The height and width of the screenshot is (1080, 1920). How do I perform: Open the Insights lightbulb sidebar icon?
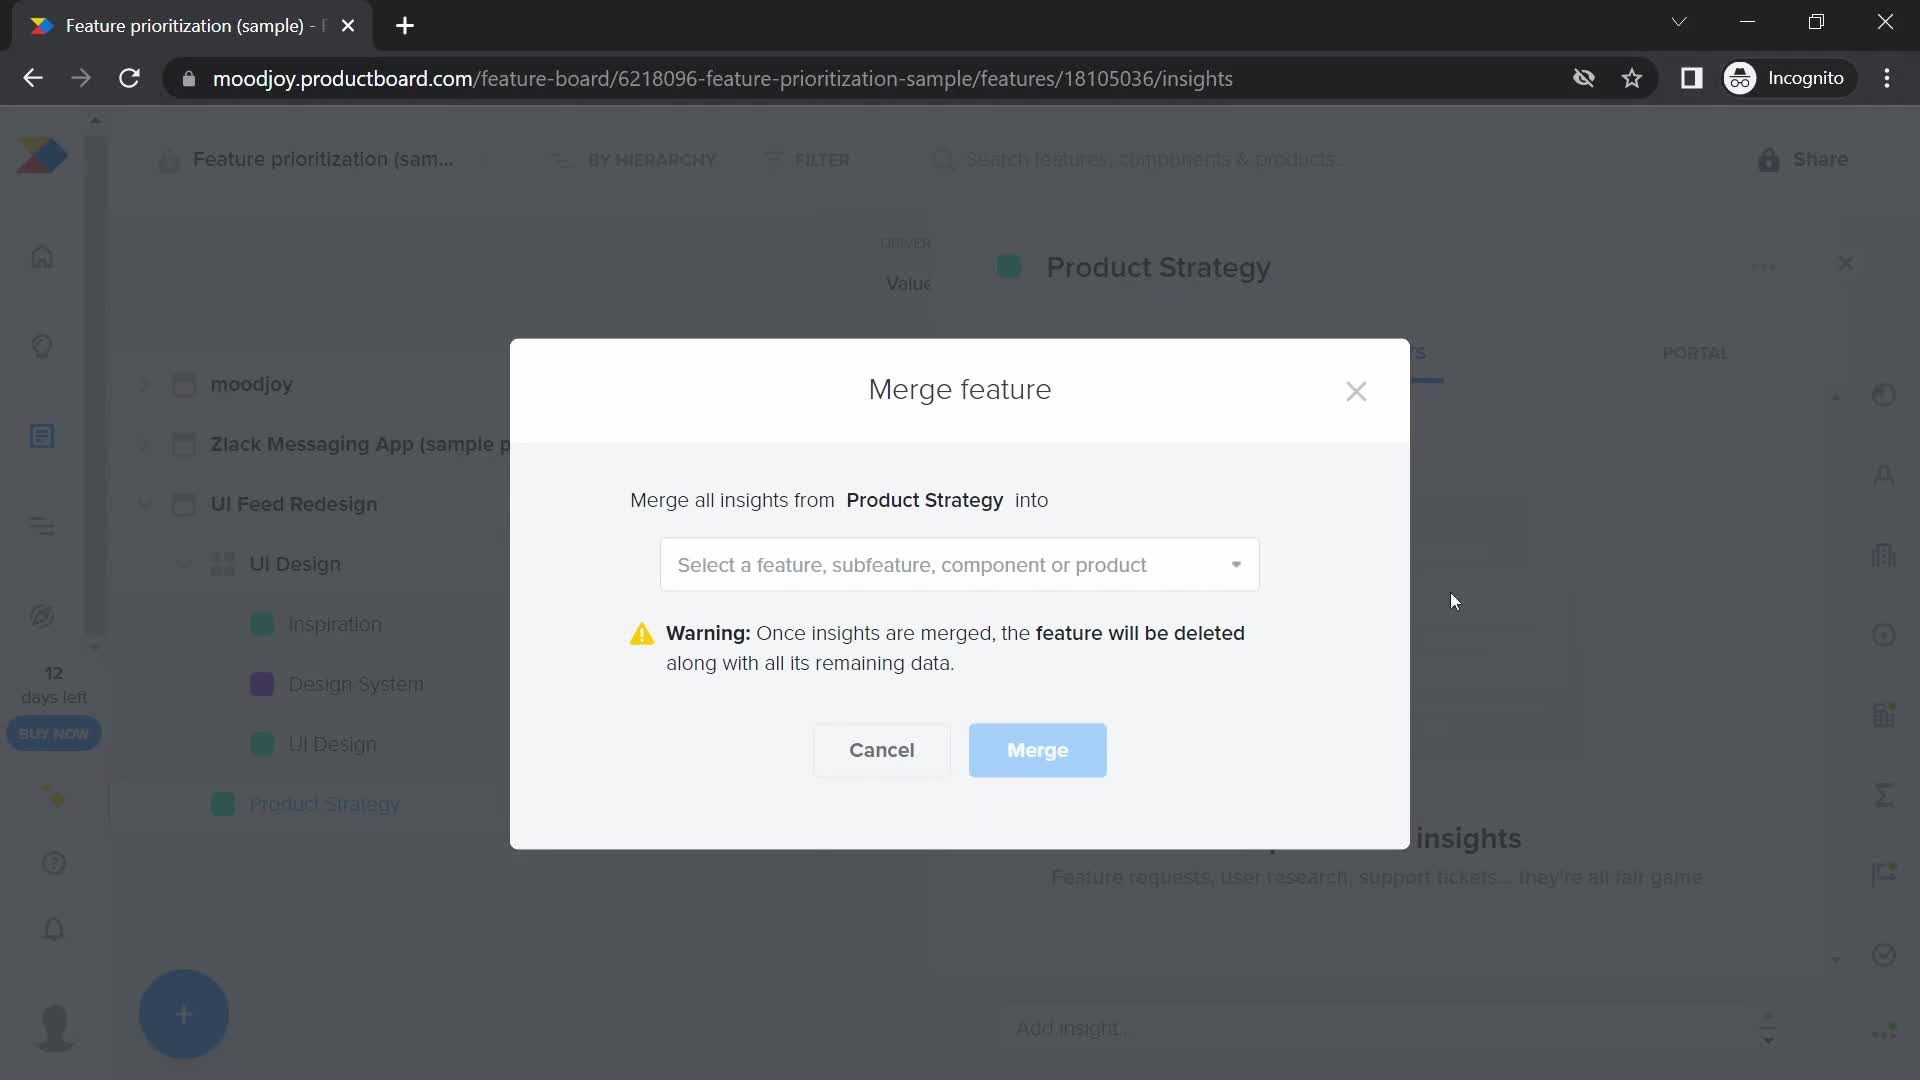[x=42, y=346]
